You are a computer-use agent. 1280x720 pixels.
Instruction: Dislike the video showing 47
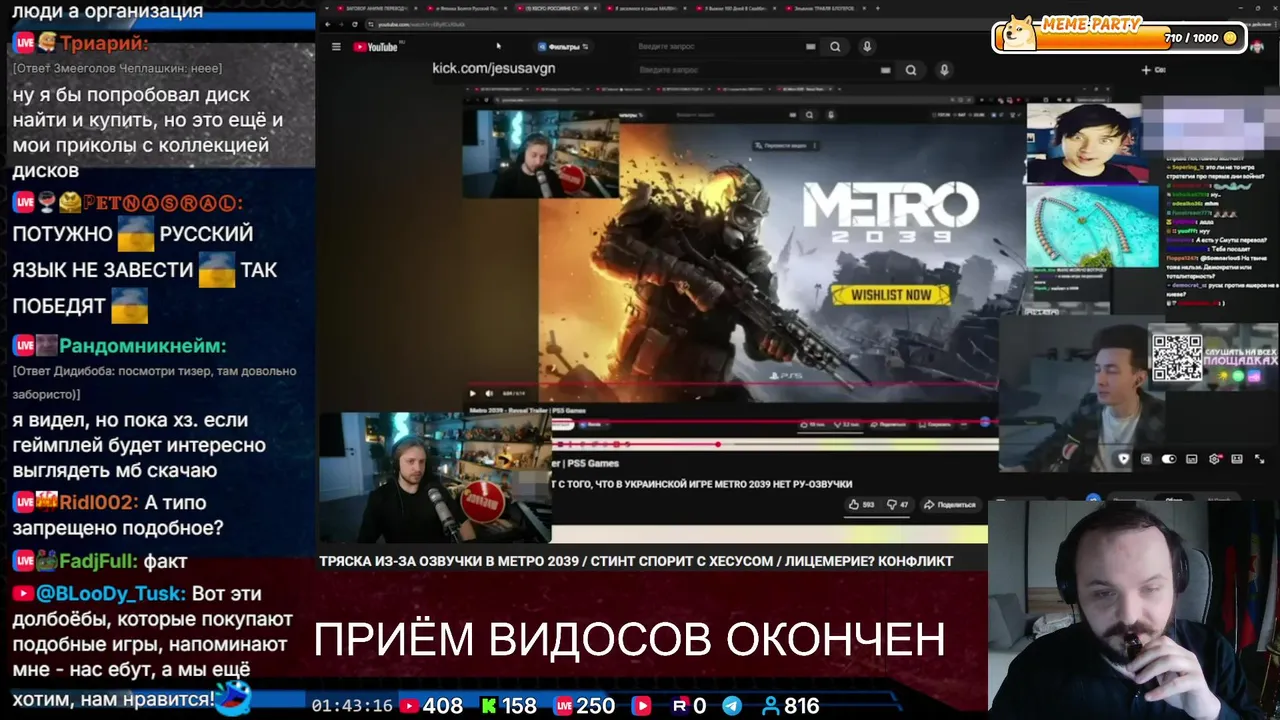(899, 505)
